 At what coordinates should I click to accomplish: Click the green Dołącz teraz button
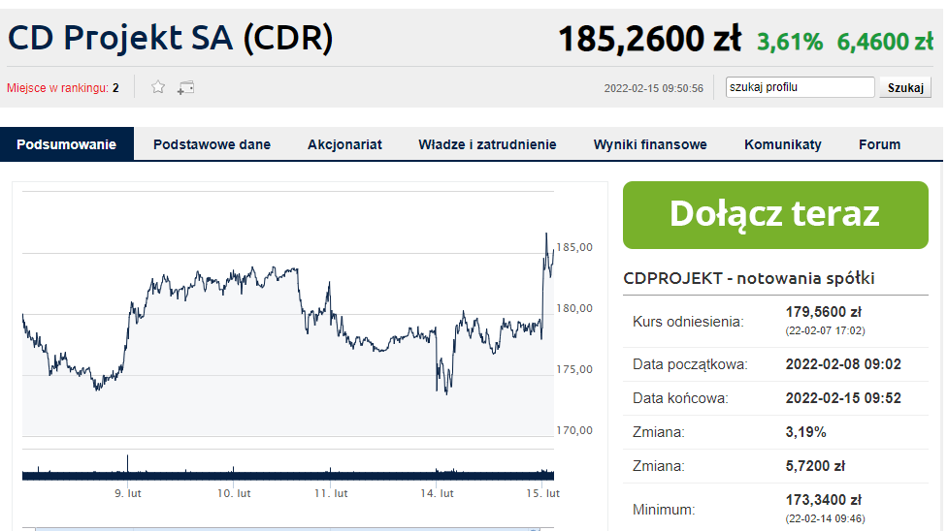pos(775,214)
